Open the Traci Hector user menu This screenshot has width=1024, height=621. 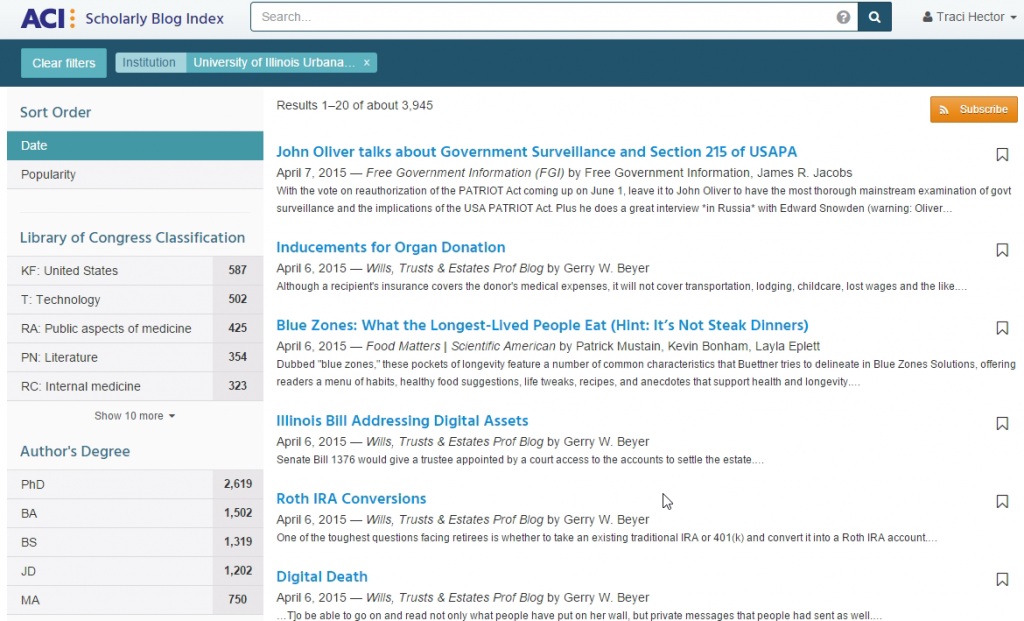(969, 17)
